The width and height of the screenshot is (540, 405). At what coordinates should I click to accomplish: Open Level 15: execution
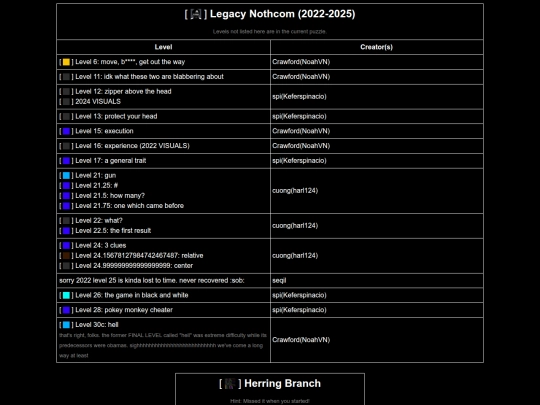[x=104, y=131]
